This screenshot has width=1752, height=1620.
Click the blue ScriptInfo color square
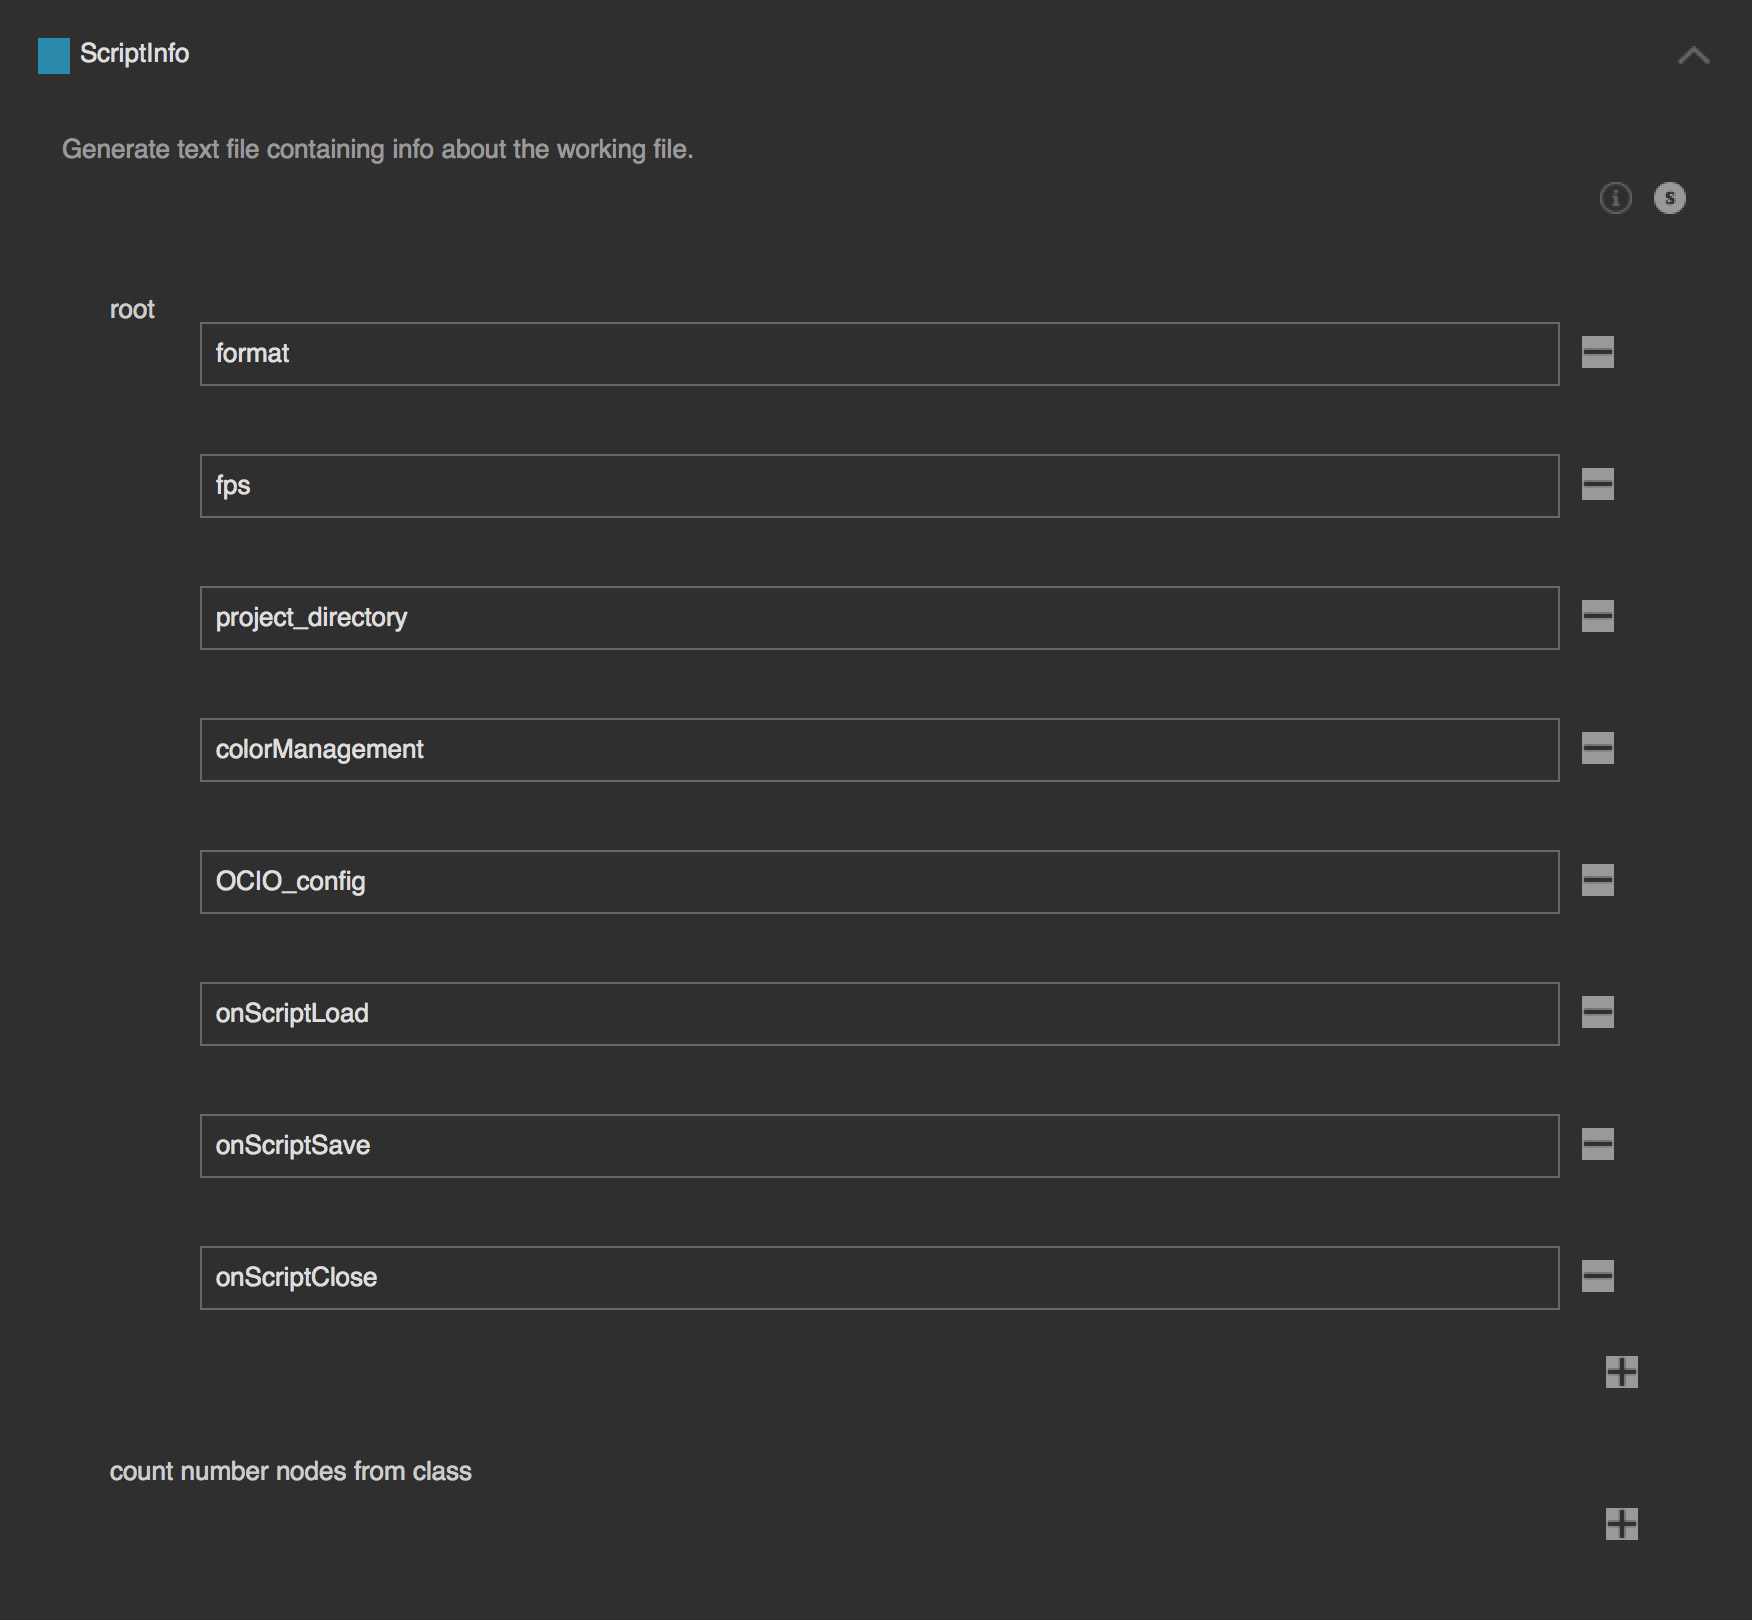pos(54,56)
